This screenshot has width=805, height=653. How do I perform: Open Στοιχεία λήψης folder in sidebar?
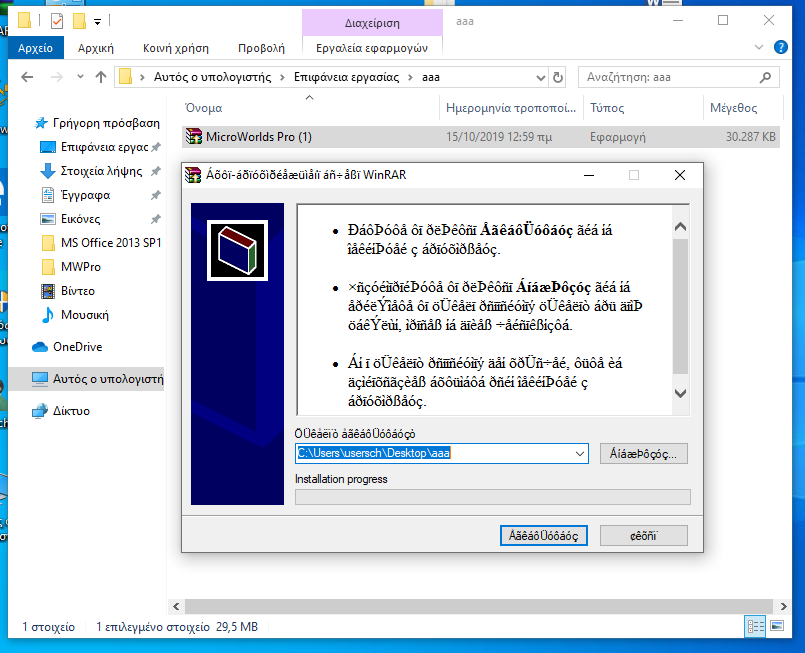(100, 171)
